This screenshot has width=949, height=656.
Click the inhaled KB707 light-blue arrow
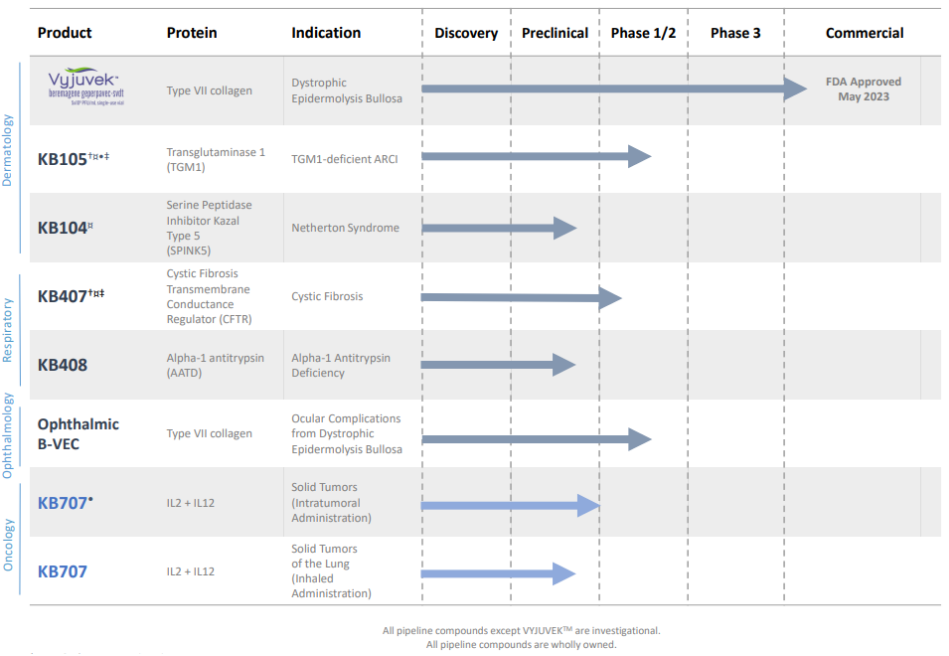tap(498, 574)
